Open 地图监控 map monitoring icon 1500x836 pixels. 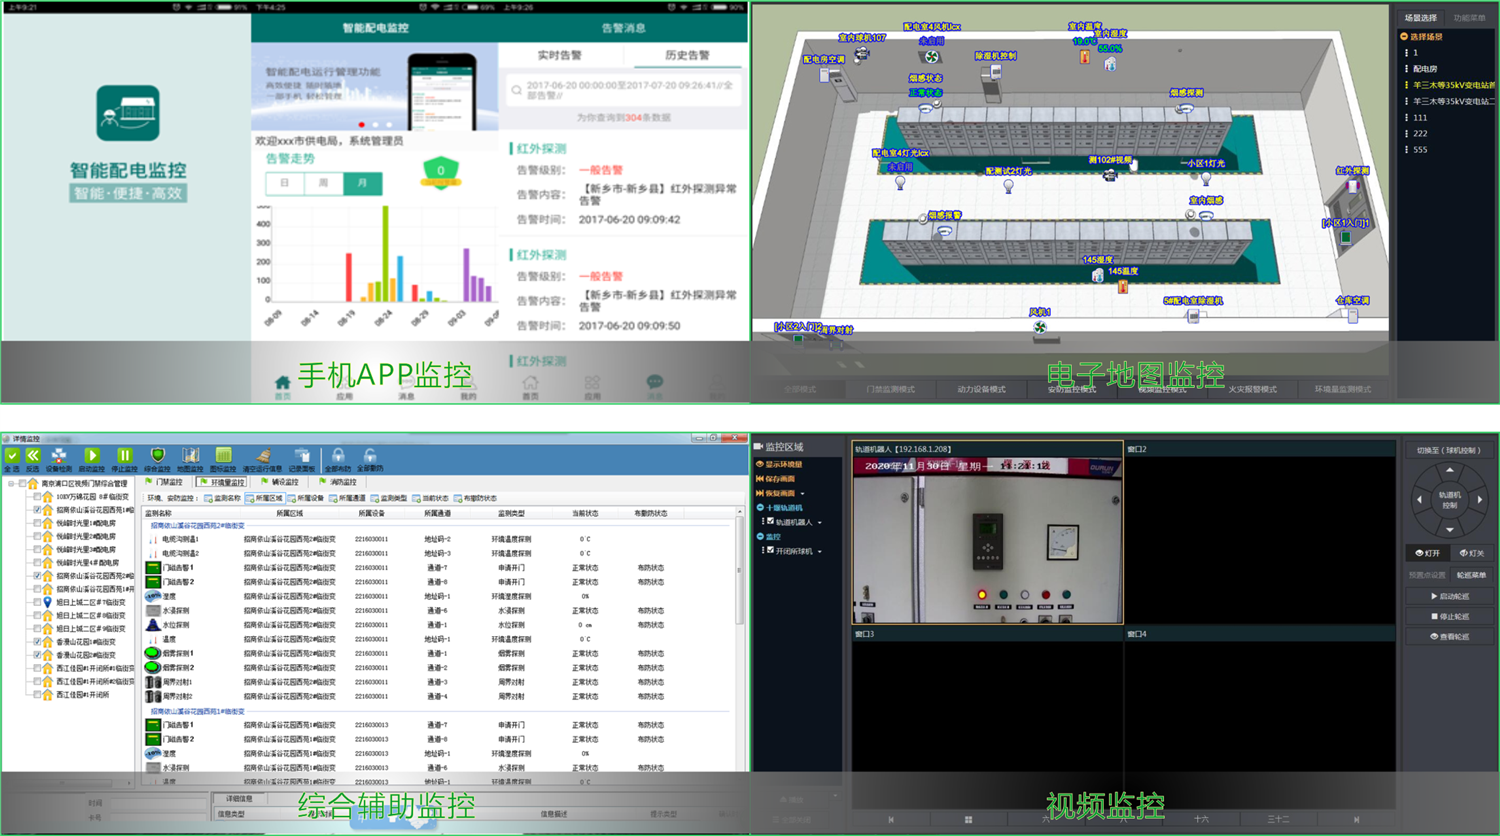click(x=190, y=457)
